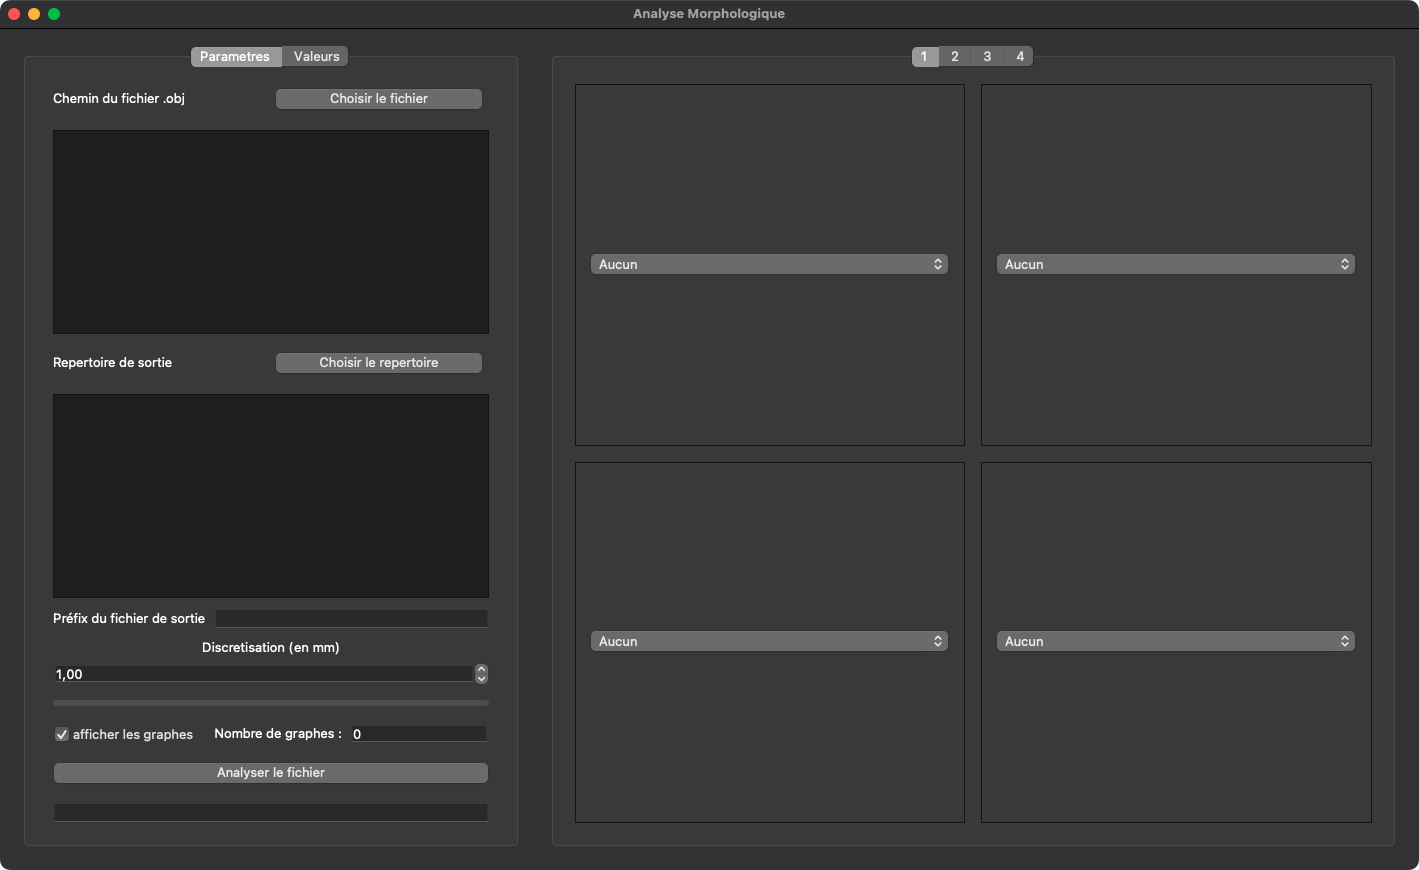Expand the bottom-right Aucun dropdown

click(x=1175, y=641)
